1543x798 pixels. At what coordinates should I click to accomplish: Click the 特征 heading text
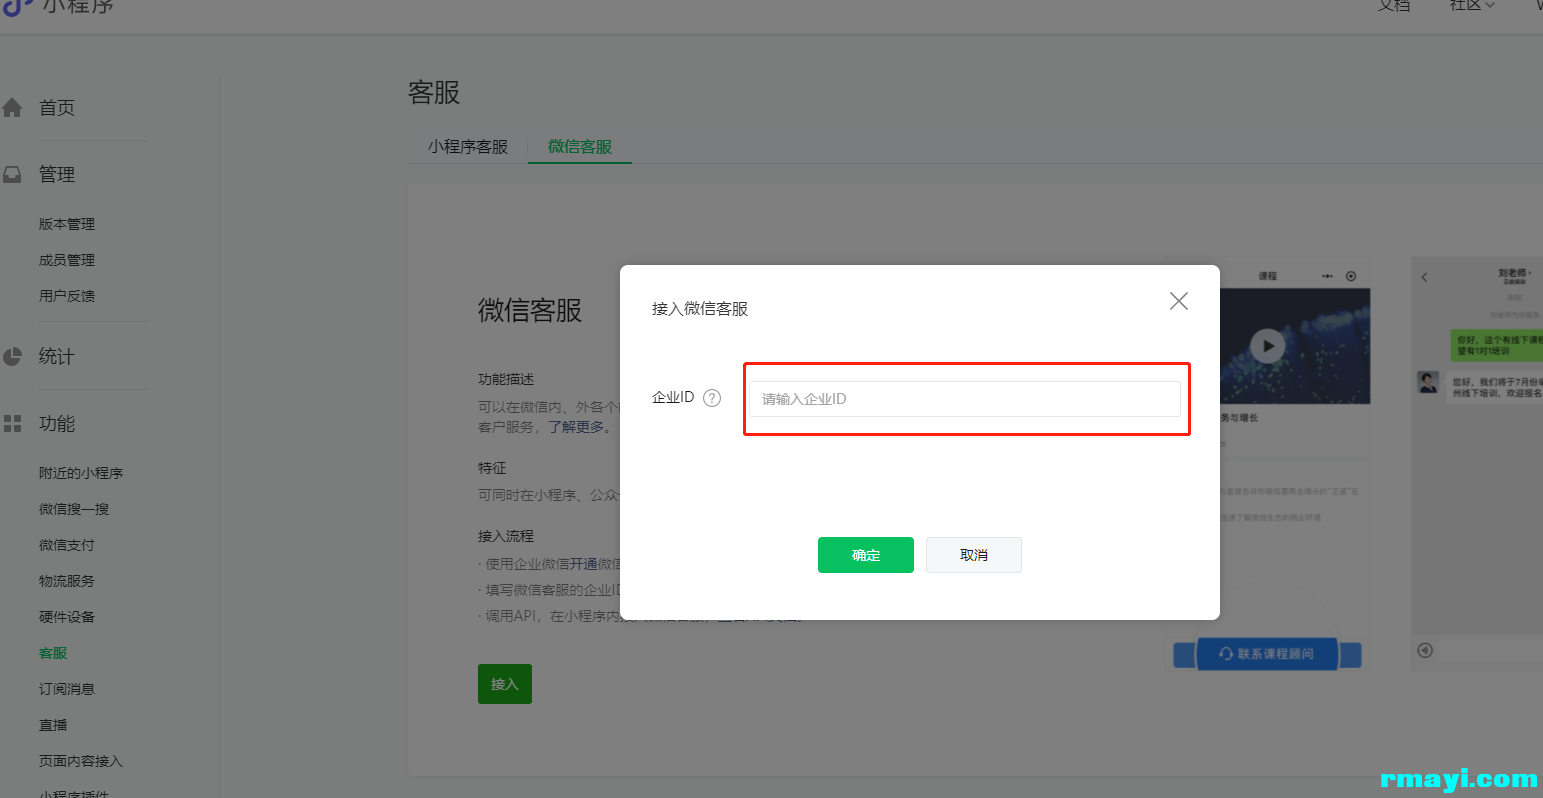[x=492, y=468]
